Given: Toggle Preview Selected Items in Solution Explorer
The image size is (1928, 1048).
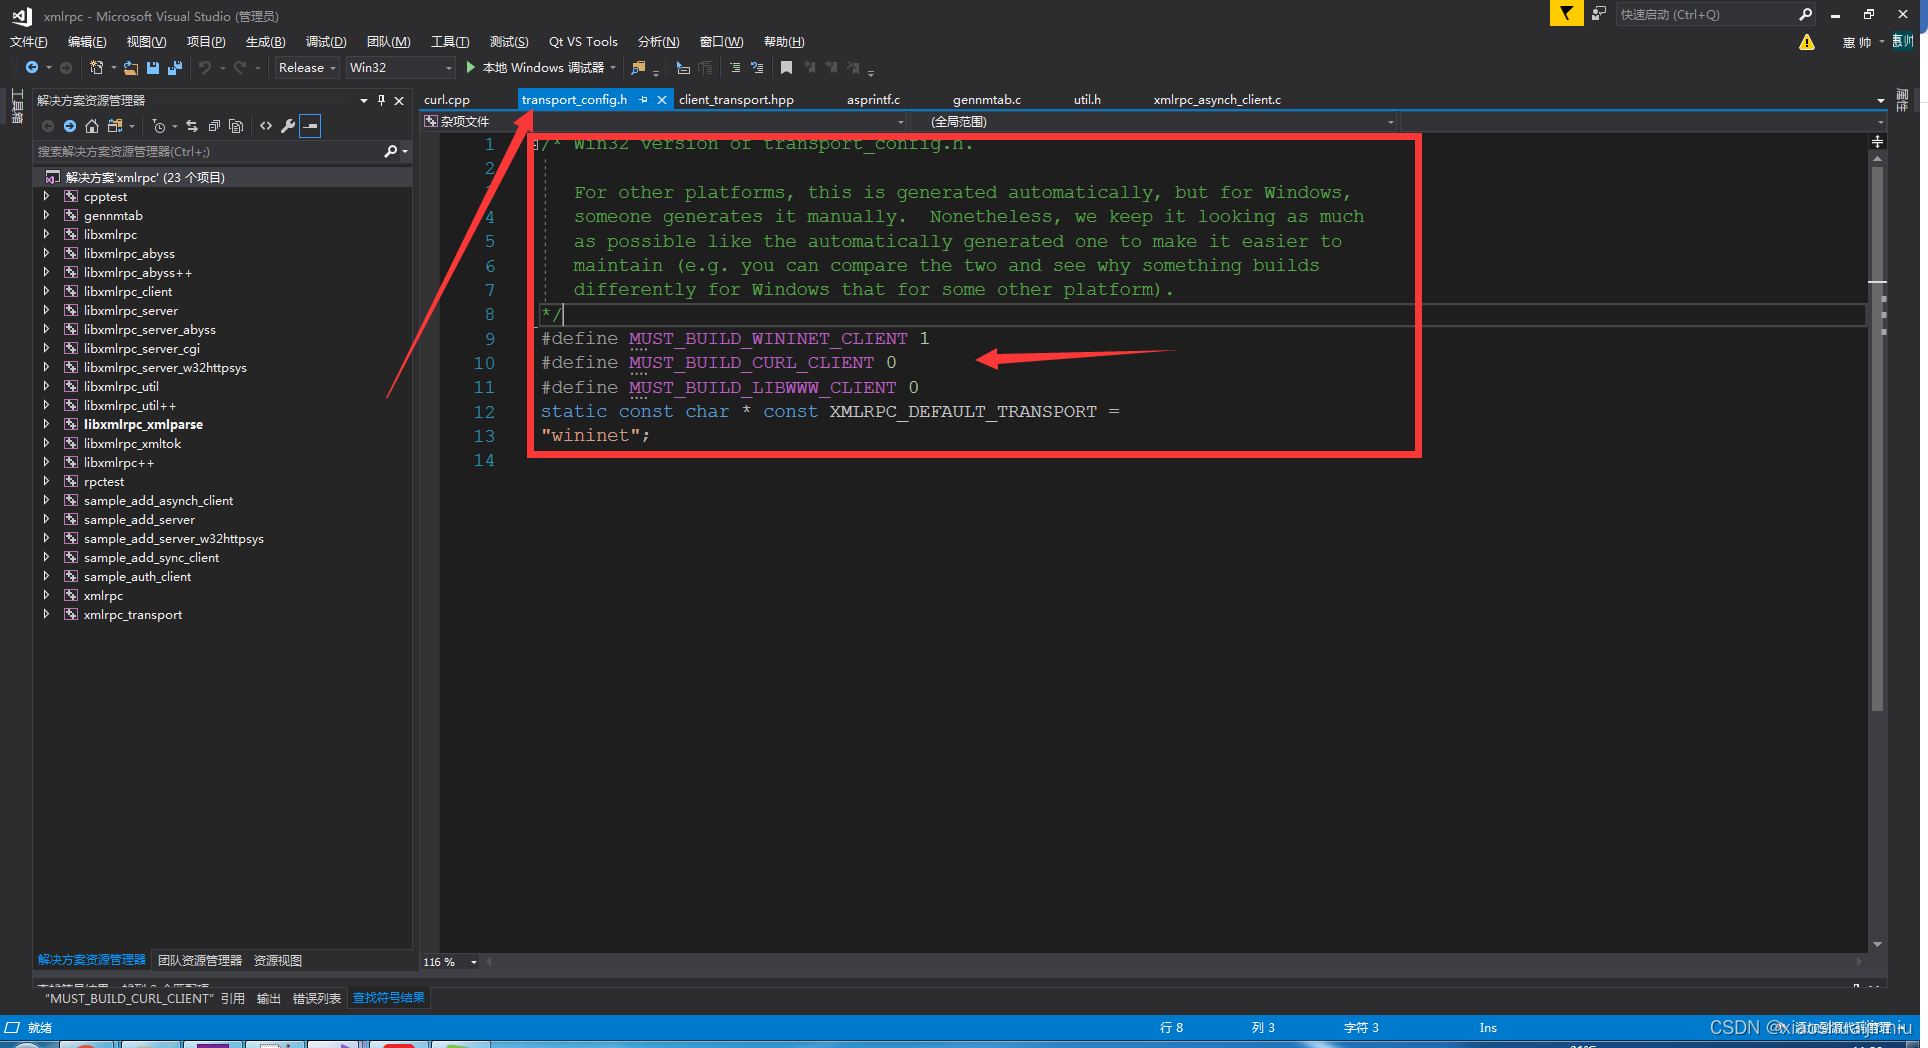Looking at the screenshot, I should point(310,126).
